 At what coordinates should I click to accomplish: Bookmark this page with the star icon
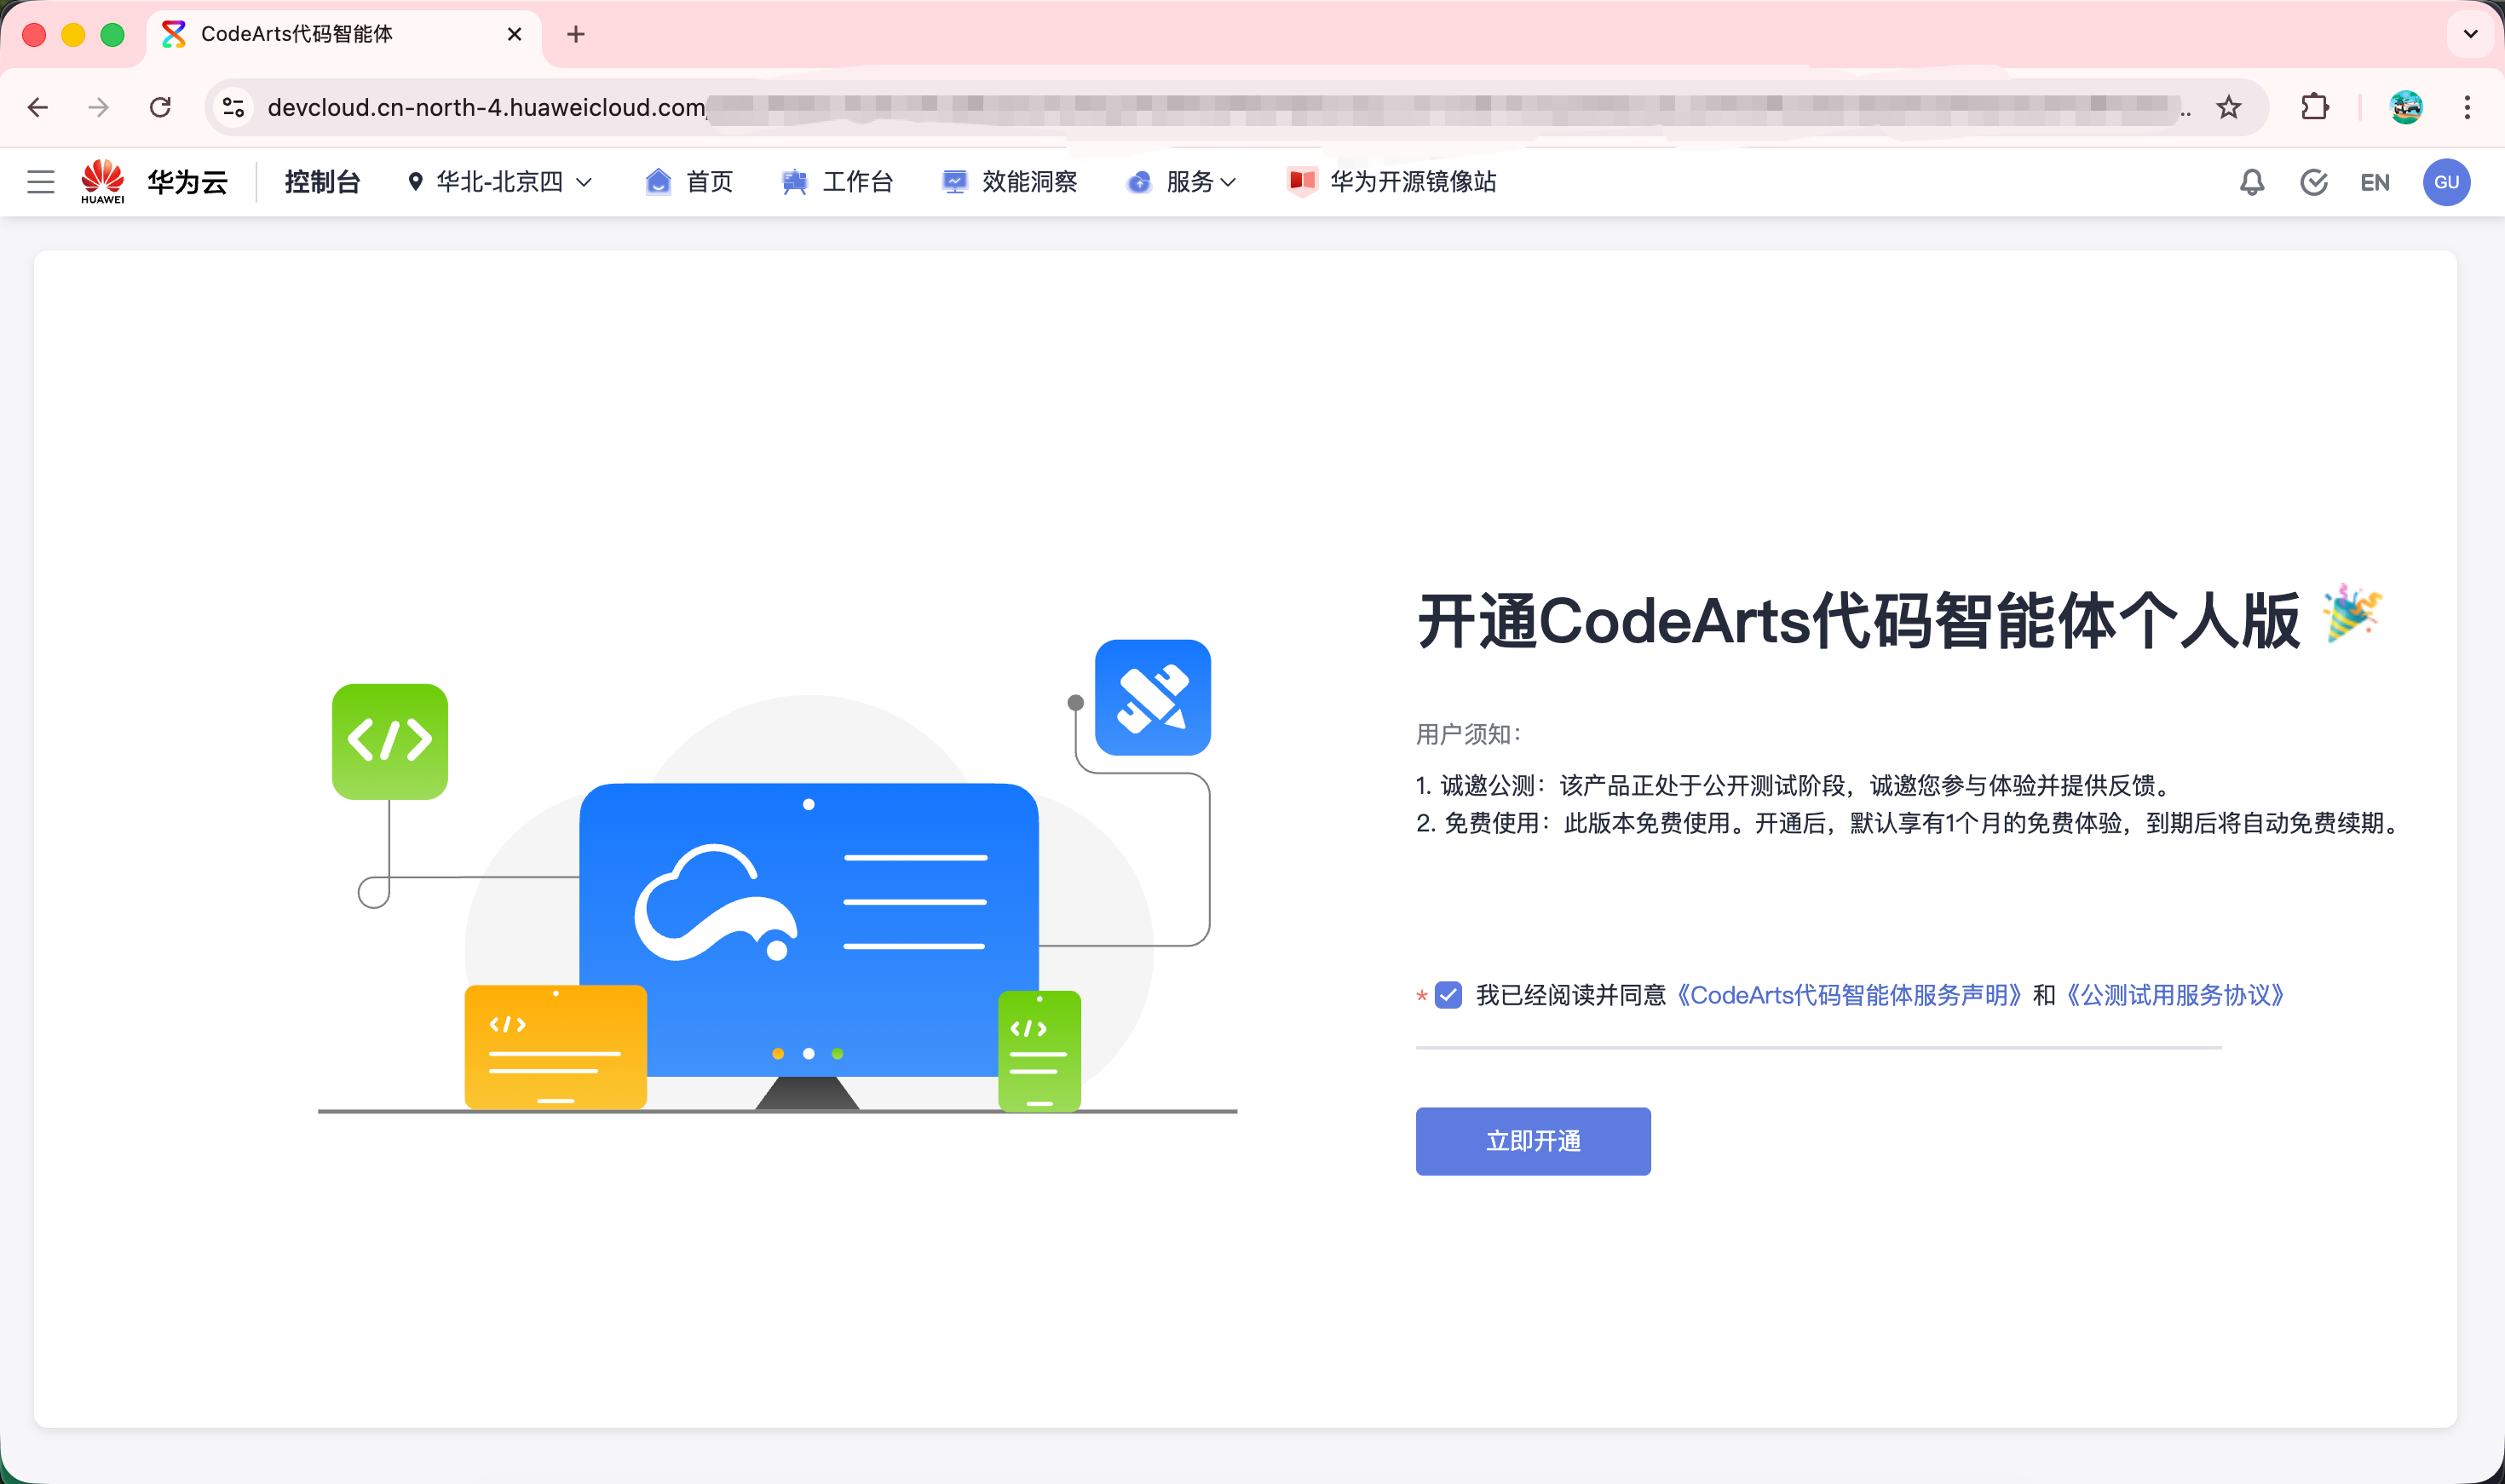[x=2228, y=107]
